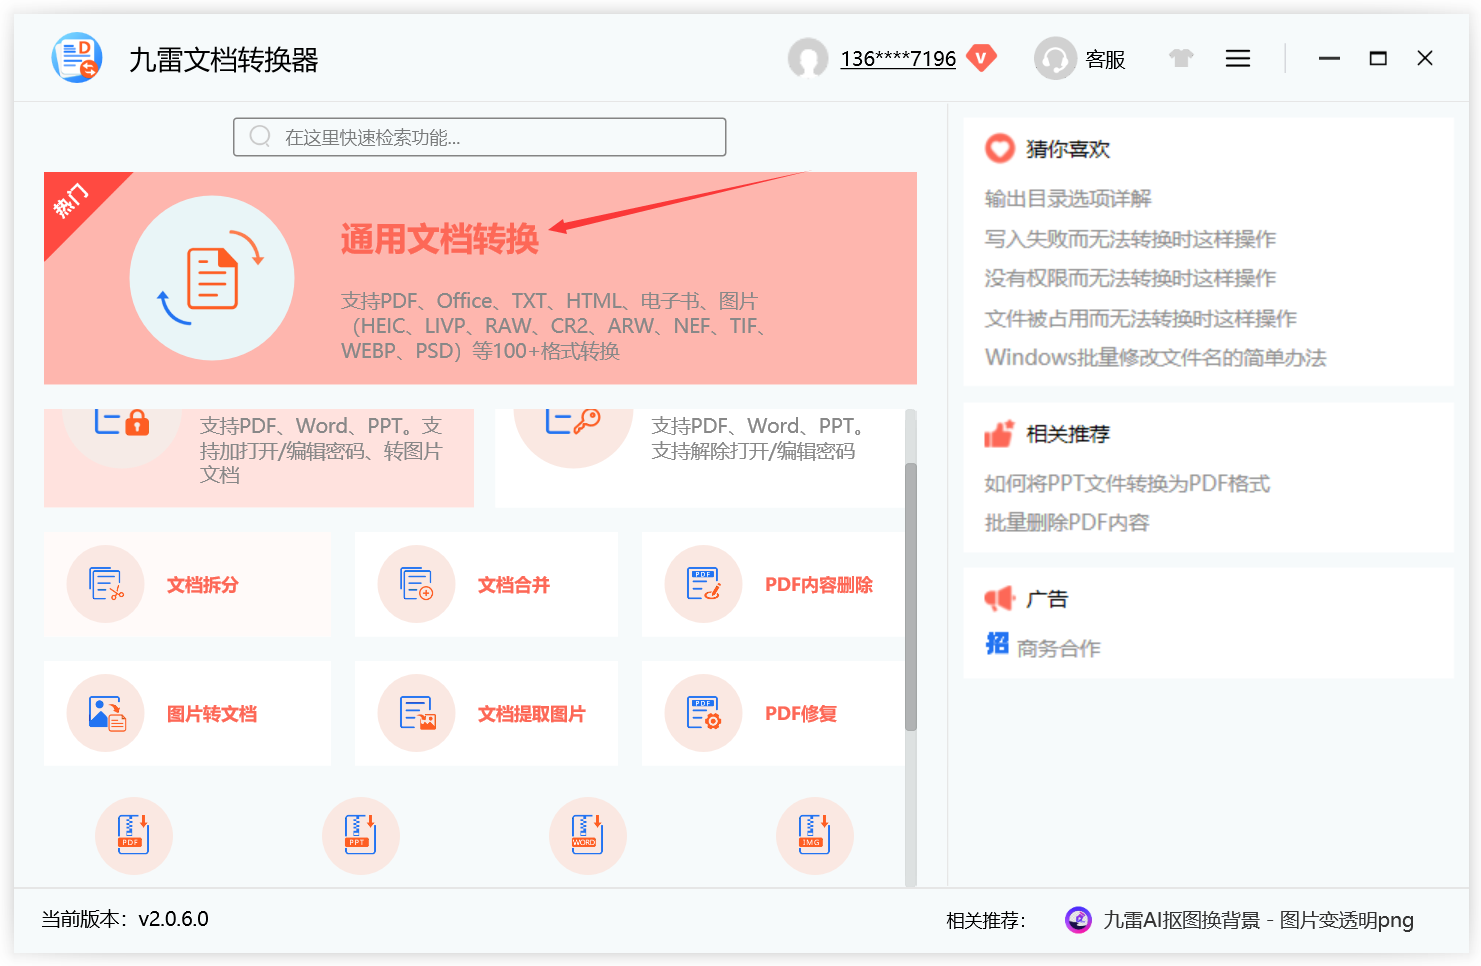Click the 支持解除打开/编辑密码 description text
Viewport: 1481px width, 966px height.
[x=753, y=451]
